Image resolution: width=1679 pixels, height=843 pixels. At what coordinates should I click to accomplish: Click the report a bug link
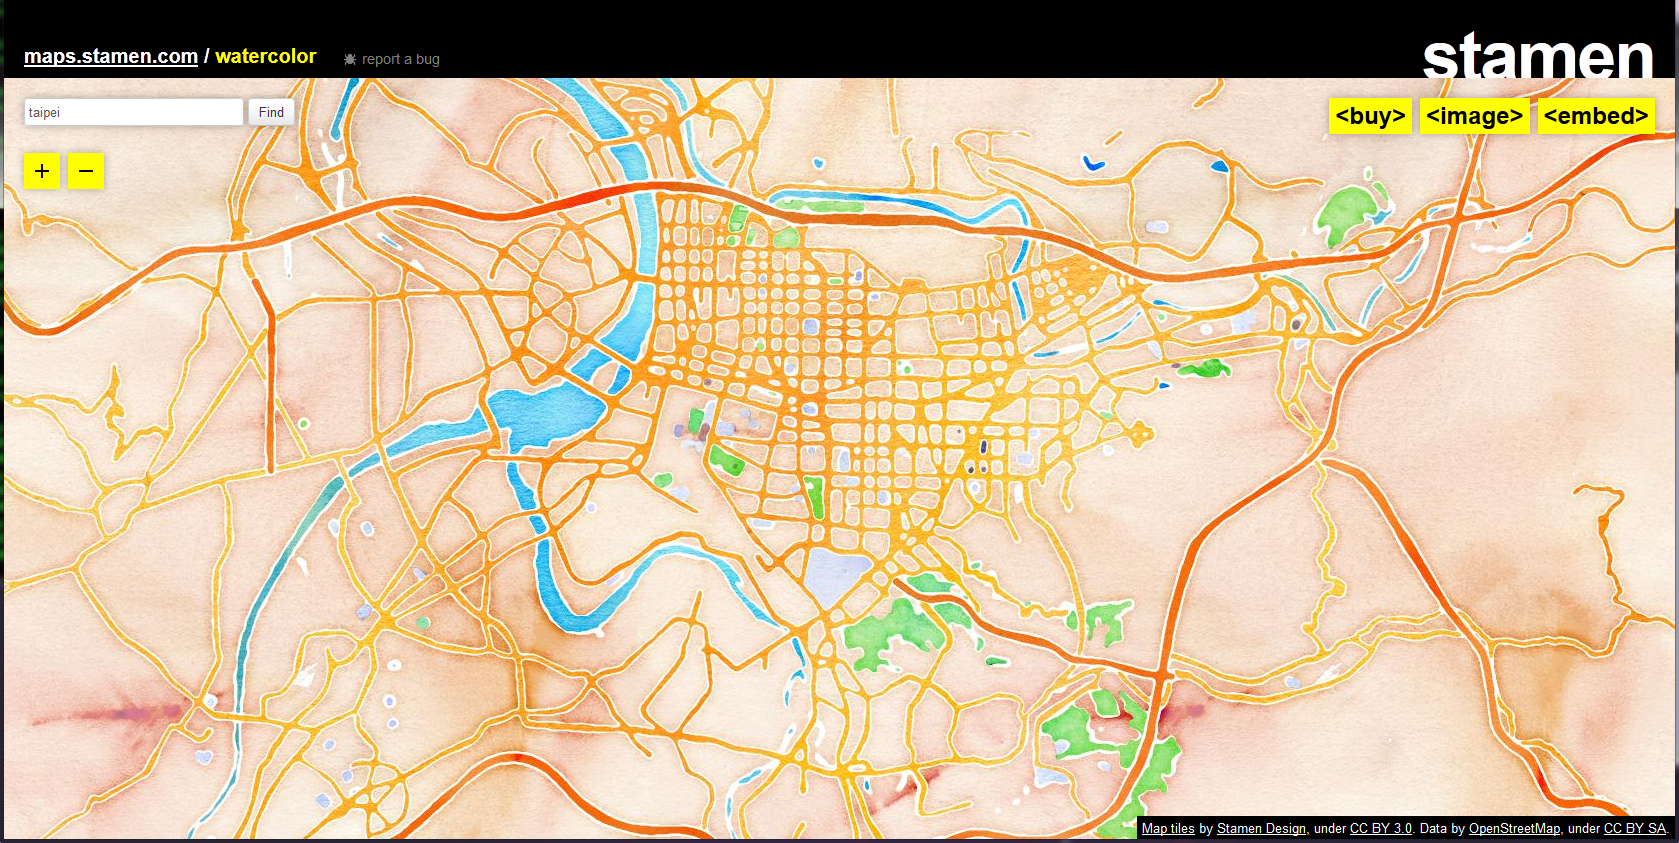[400, 59]
